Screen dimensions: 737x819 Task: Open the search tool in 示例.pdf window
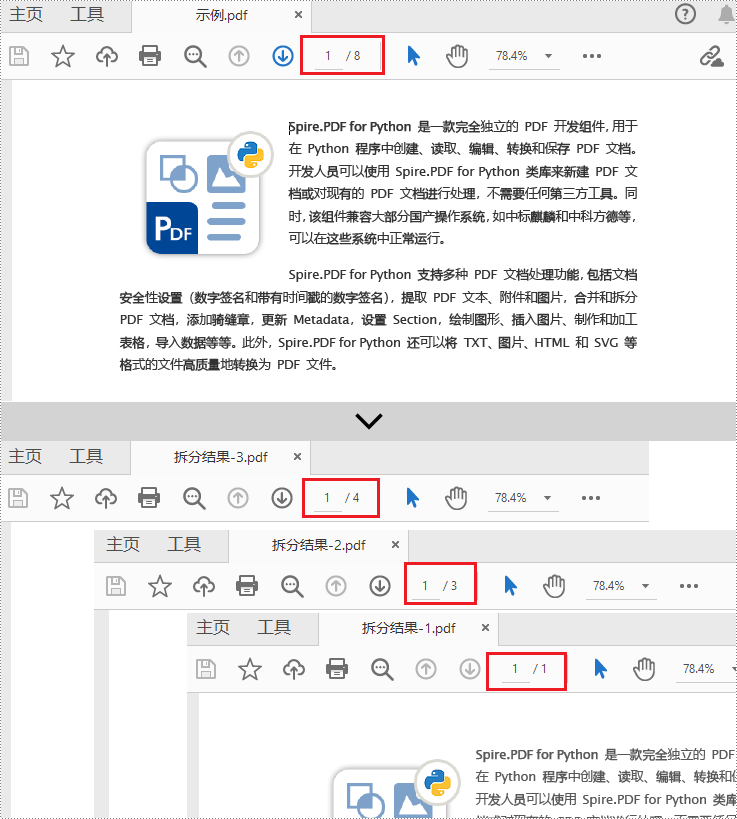195,56
